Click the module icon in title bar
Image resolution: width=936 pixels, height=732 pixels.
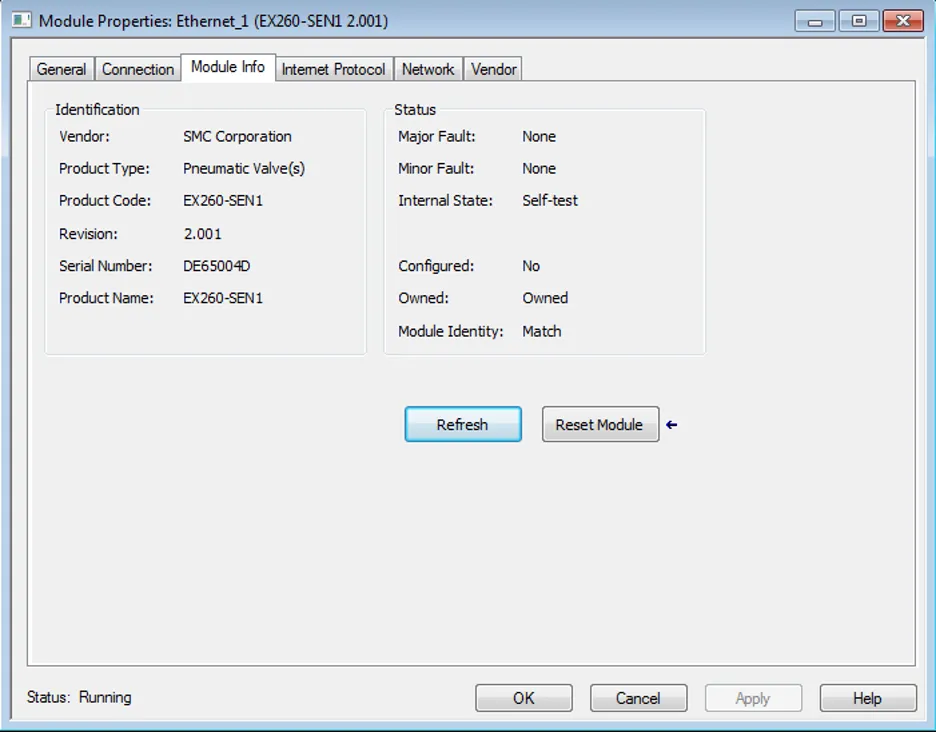[x=22, y=20]
